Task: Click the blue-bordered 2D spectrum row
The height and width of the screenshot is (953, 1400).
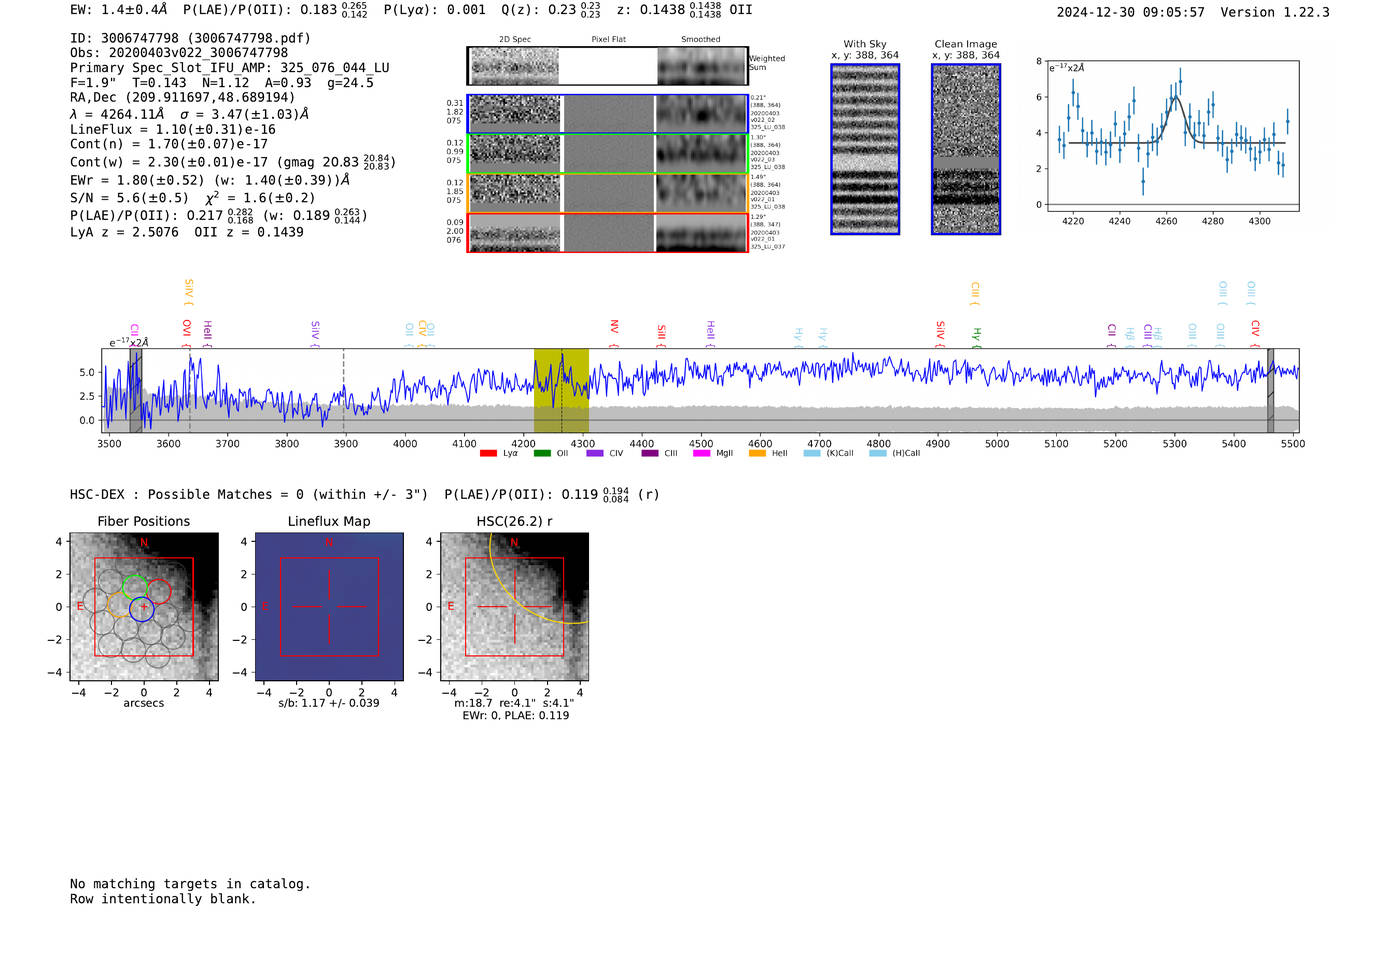Action: point(608,114)
